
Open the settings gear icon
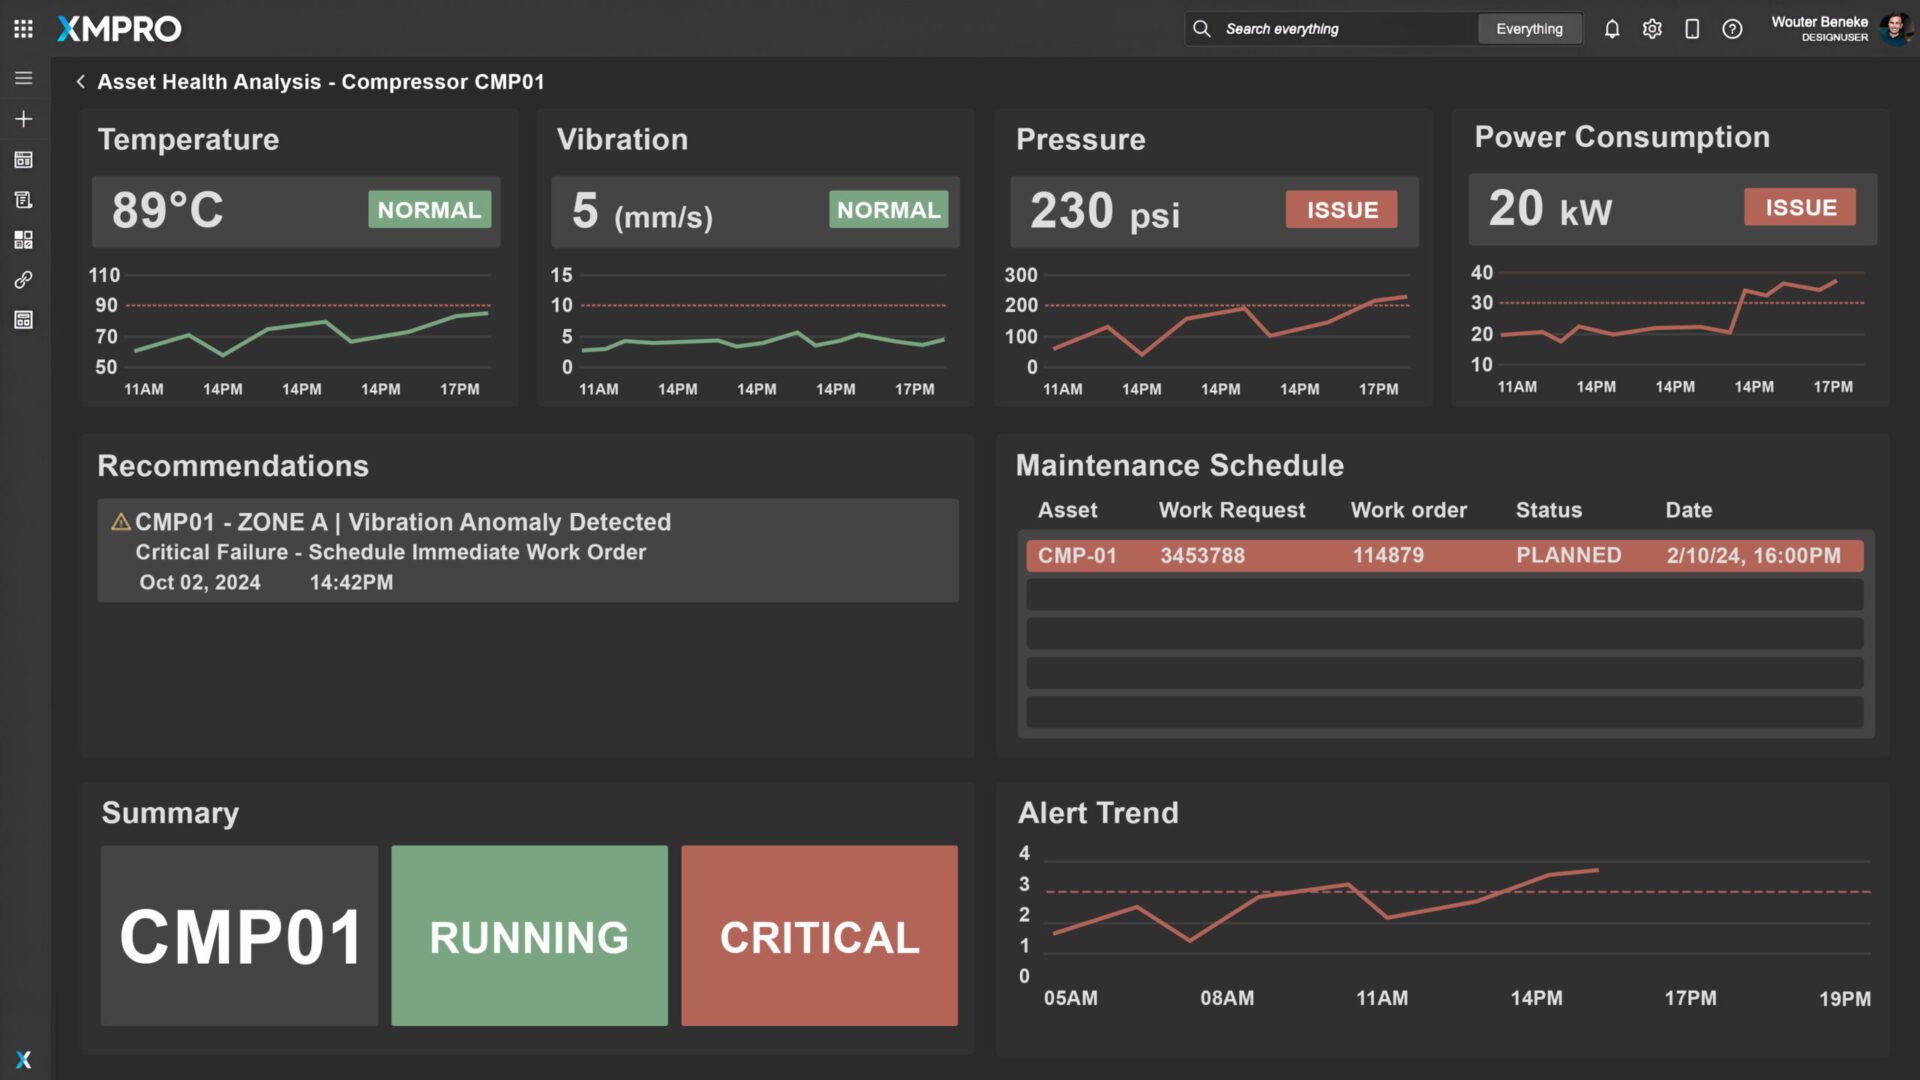[x=1652, y=29]
